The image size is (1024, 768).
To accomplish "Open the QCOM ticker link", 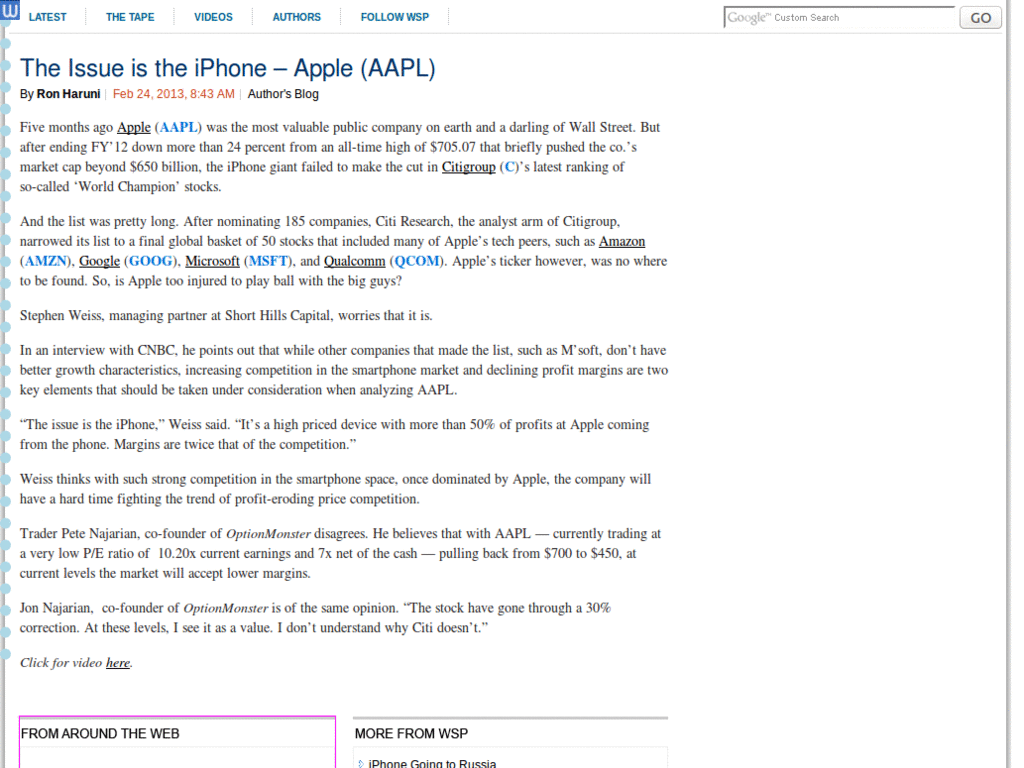I will 417,261.
